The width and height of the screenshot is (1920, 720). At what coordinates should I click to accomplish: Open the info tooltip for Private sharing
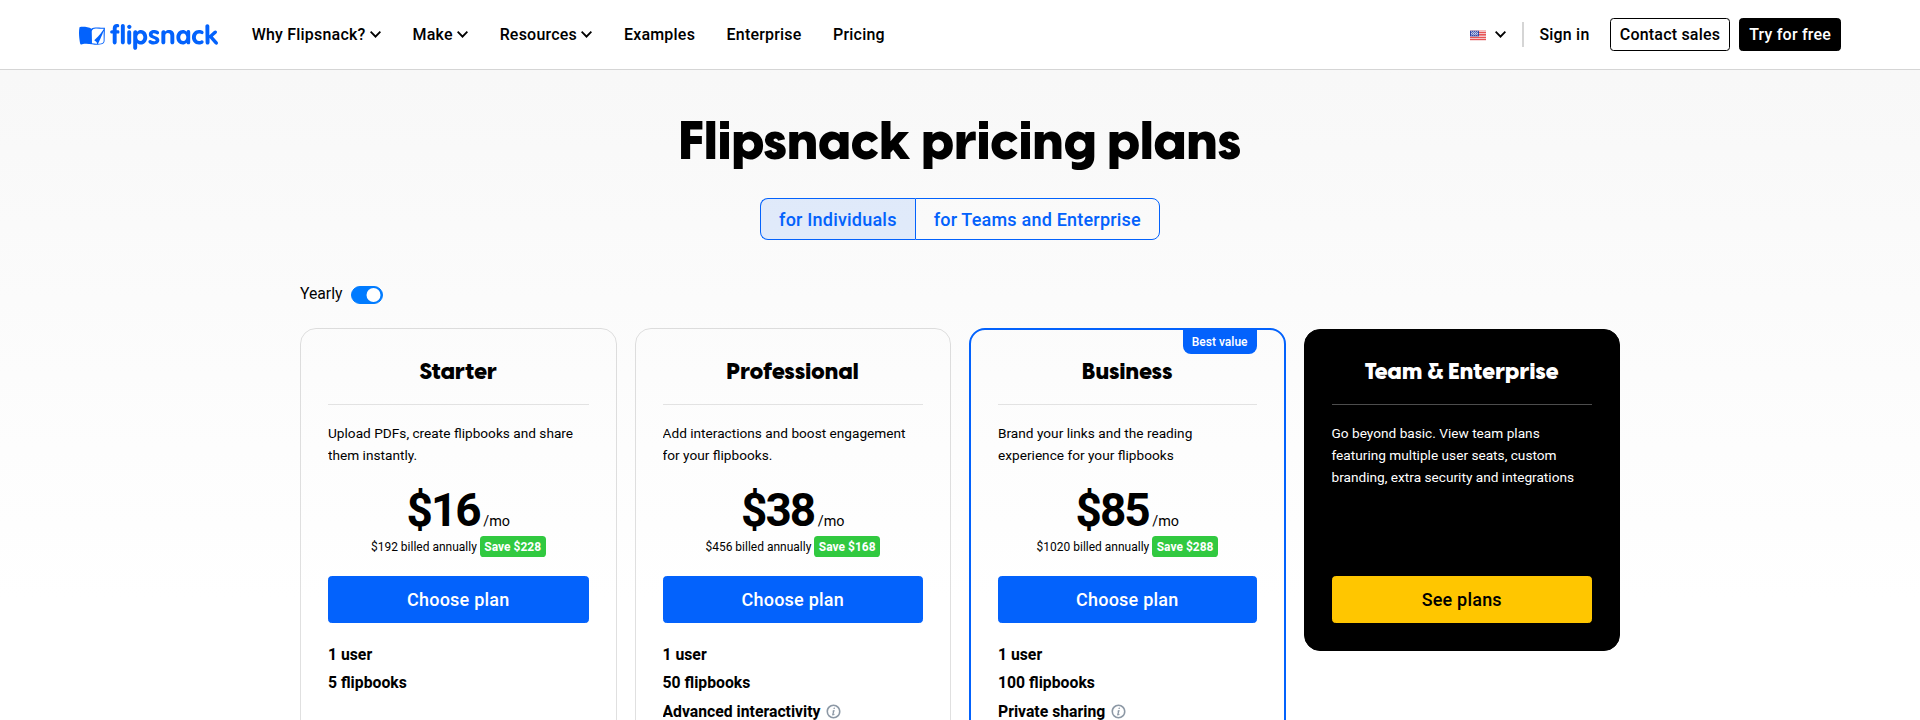click(1119, 712)
